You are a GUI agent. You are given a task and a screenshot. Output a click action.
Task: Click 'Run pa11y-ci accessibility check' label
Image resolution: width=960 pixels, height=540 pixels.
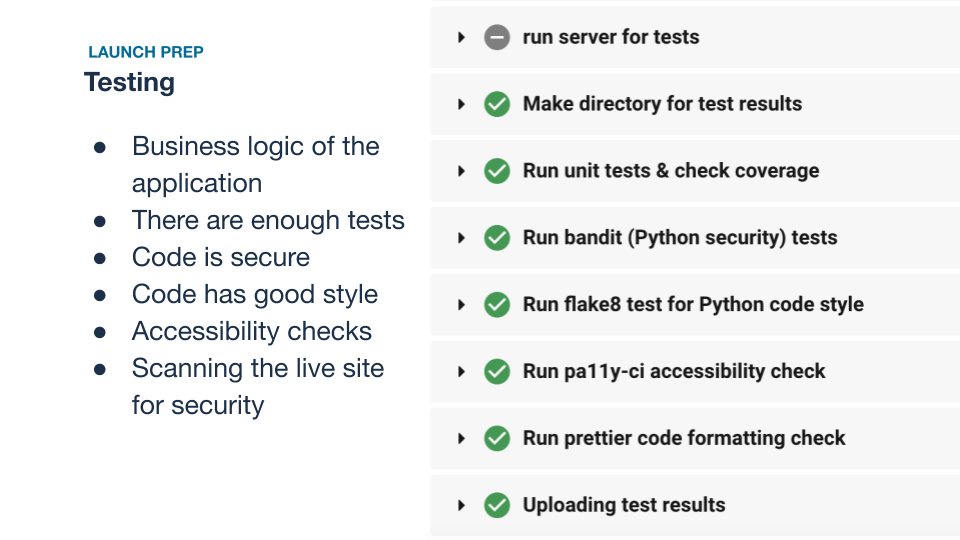tap(674, 372)
